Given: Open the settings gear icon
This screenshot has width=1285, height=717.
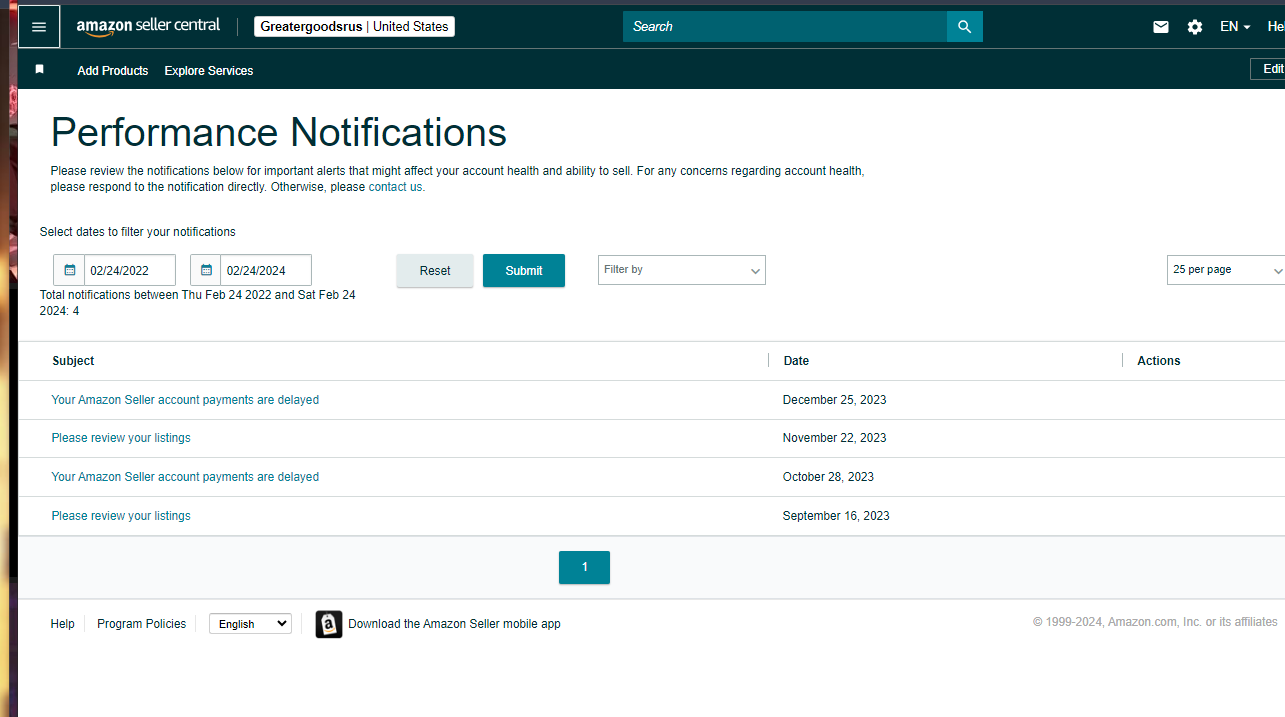Looking at the screenshot, I should tap(1195, 27).
